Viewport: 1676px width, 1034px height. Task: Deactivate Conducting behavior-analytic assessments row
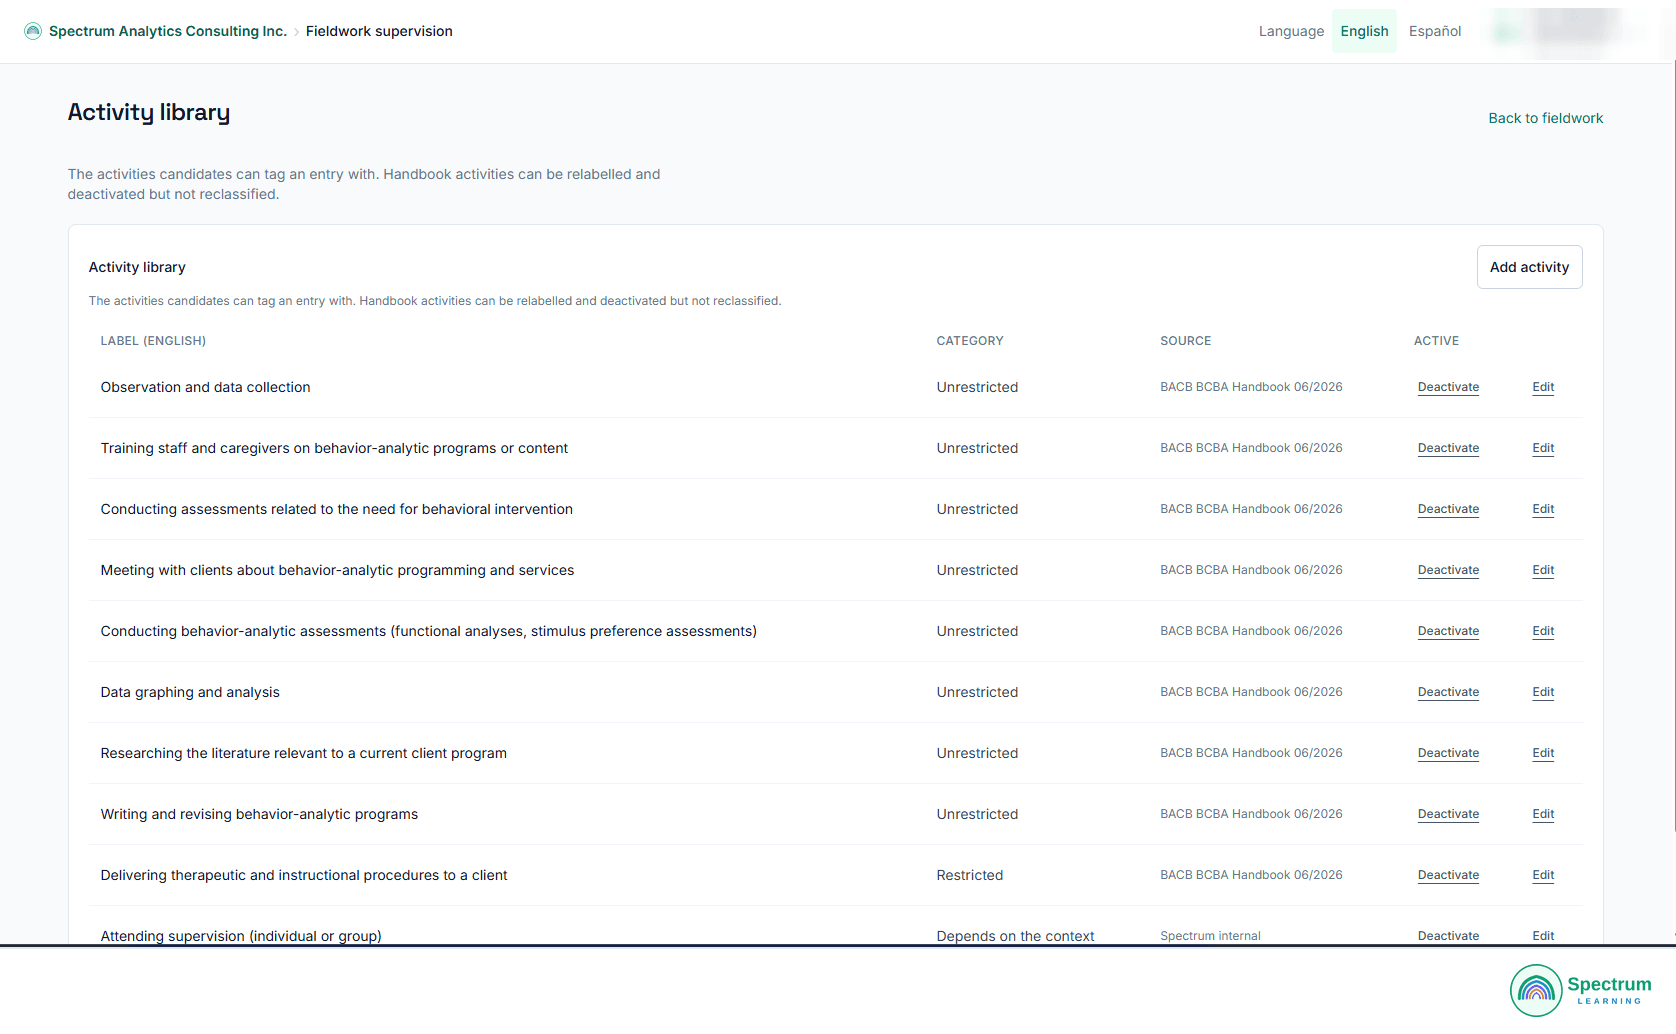click(1448, 631)
